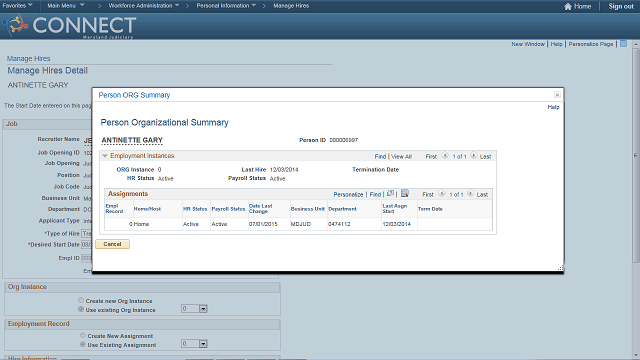The image size is (640, 360).
Task: Click department cell 0474112
Action: point(339,224)
